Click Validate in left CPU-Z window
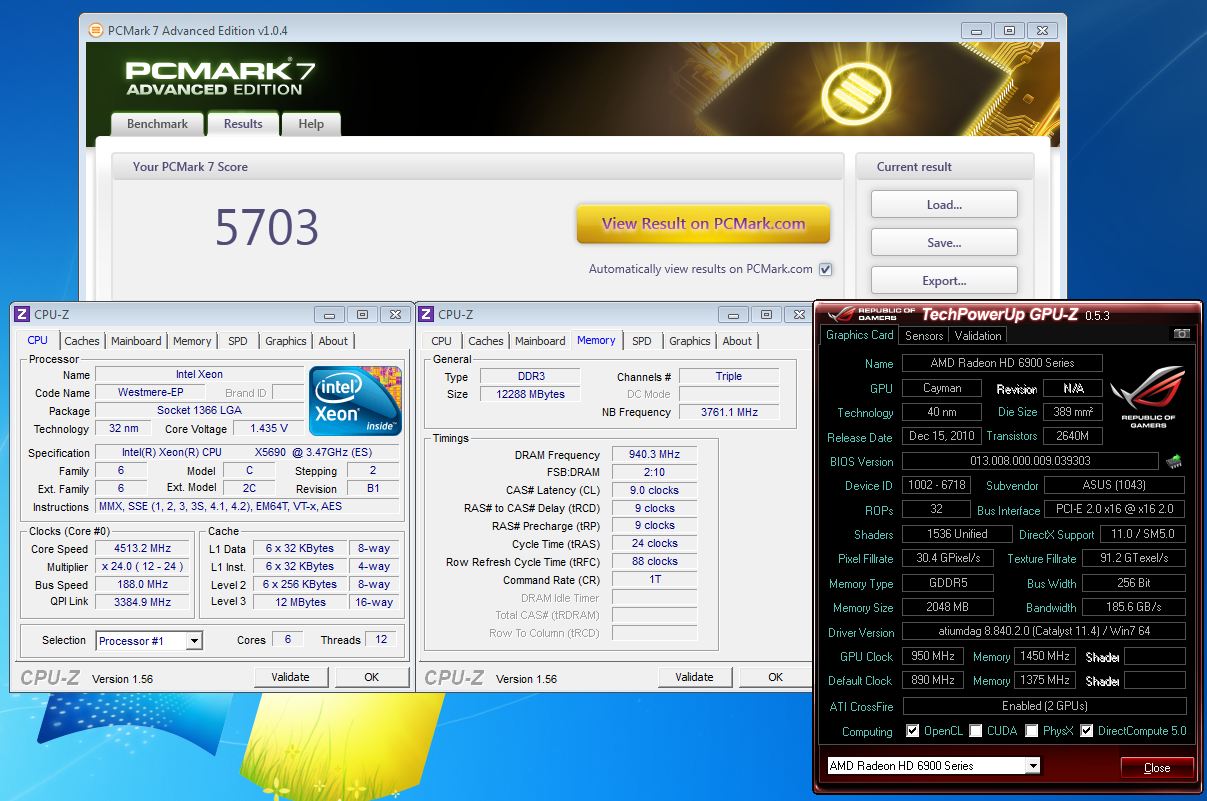This screenshot has height=801, width=1207. [x=290, y=677]
